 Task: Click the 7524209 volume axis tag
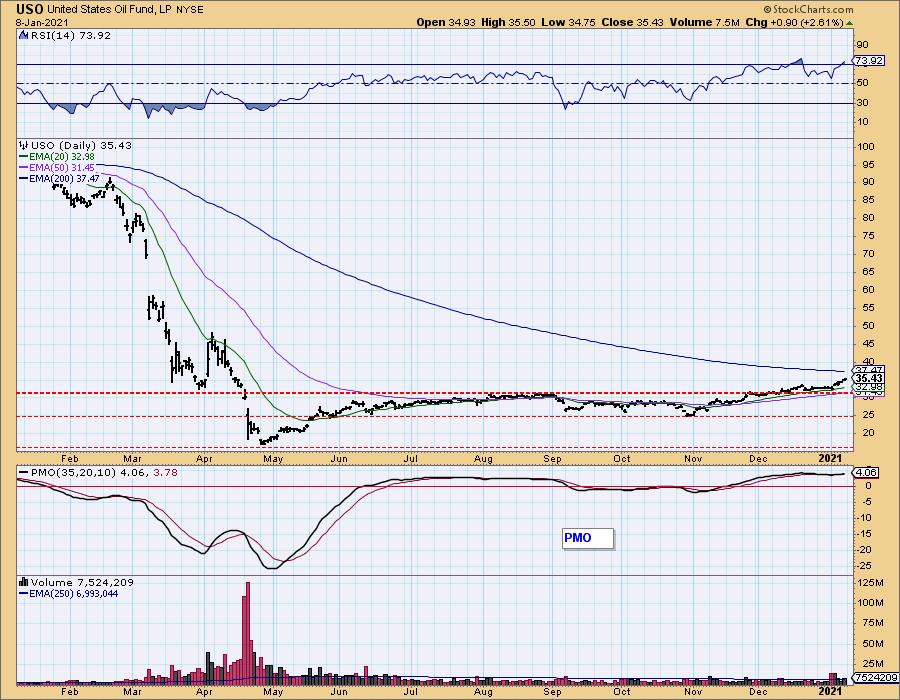[x=876, y=677]
